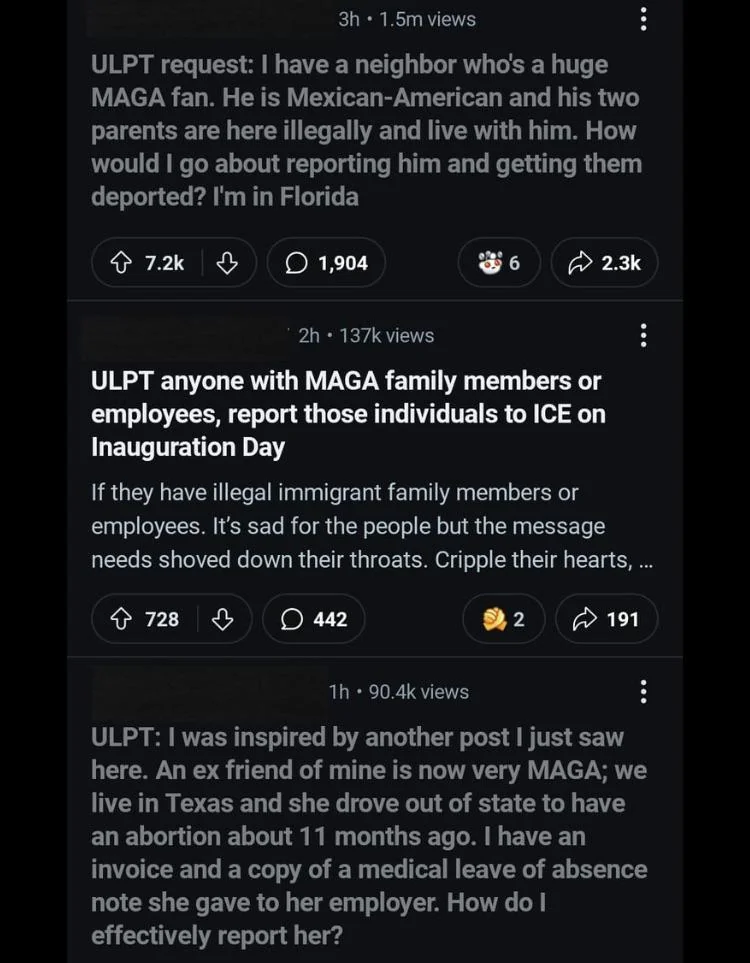Share the post with 2.3k shares
Image resolution: width=750 pixels, height=963 pixels.
coord(604,263)
